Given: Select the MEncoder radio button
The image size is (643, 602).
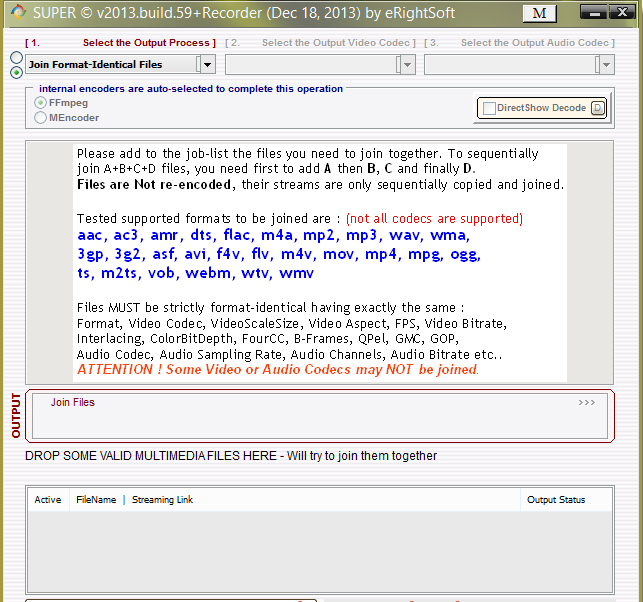Looking at the screenshot, I should pyautogui.click(x=41, y=118).
